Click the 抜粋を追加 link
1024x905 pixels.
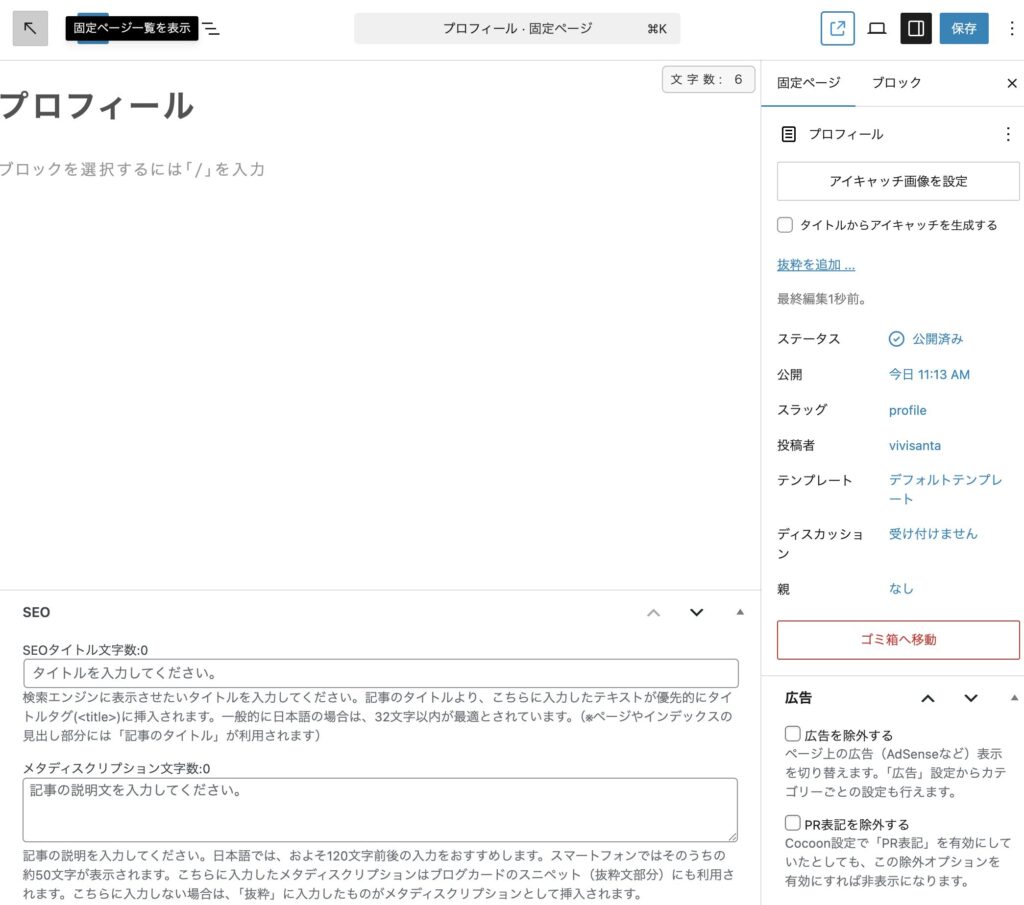[815, 265]
